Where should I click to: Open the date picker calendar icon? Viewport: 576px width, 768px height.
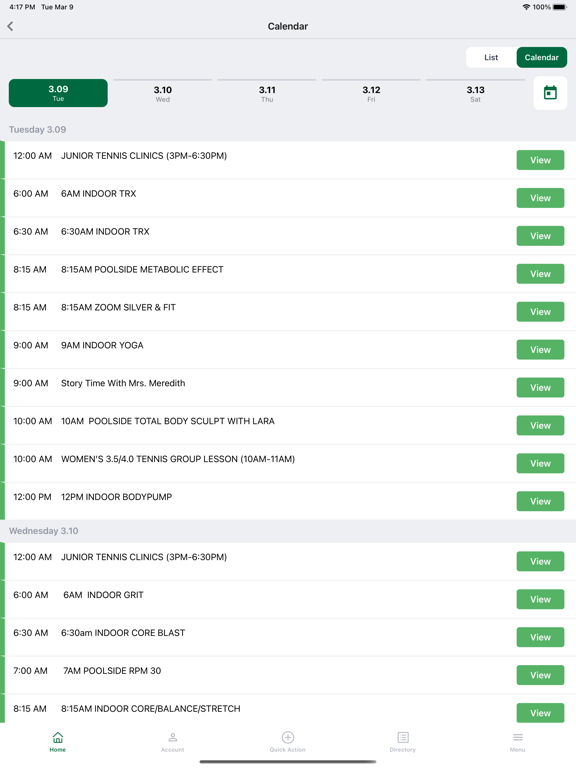(x=550, y=93)
